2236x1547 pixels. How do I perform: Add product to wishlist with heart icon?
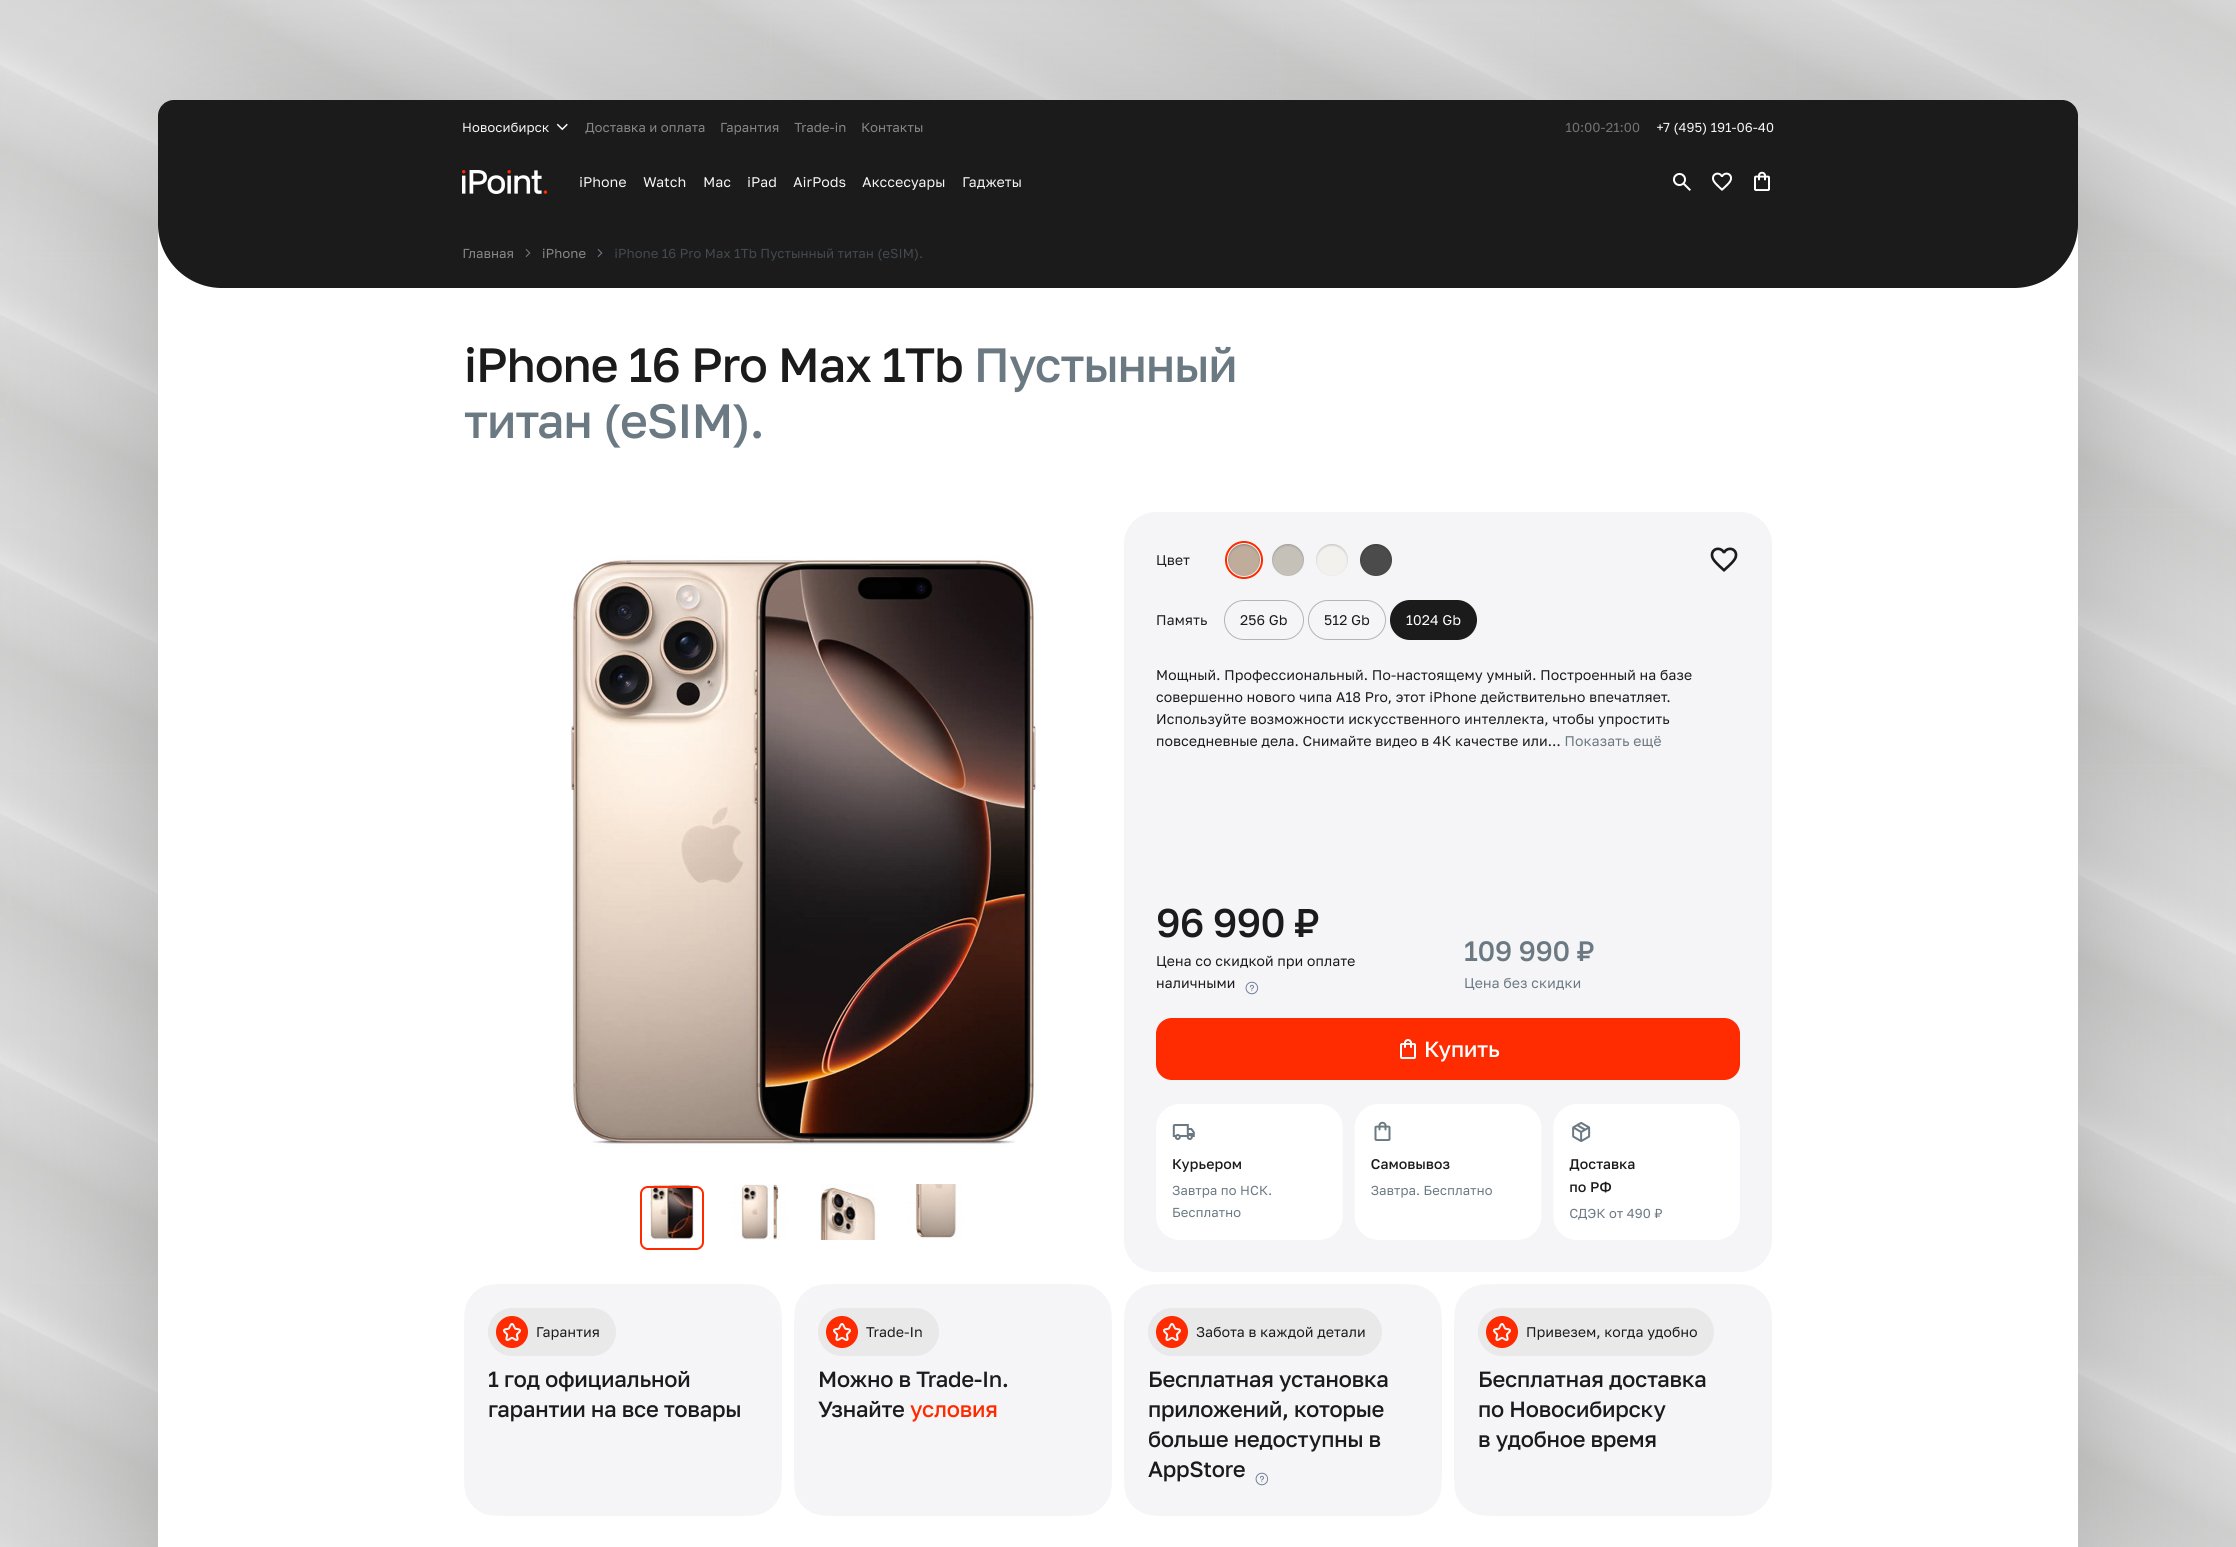pyautogui.click(x=1723, y=559)
